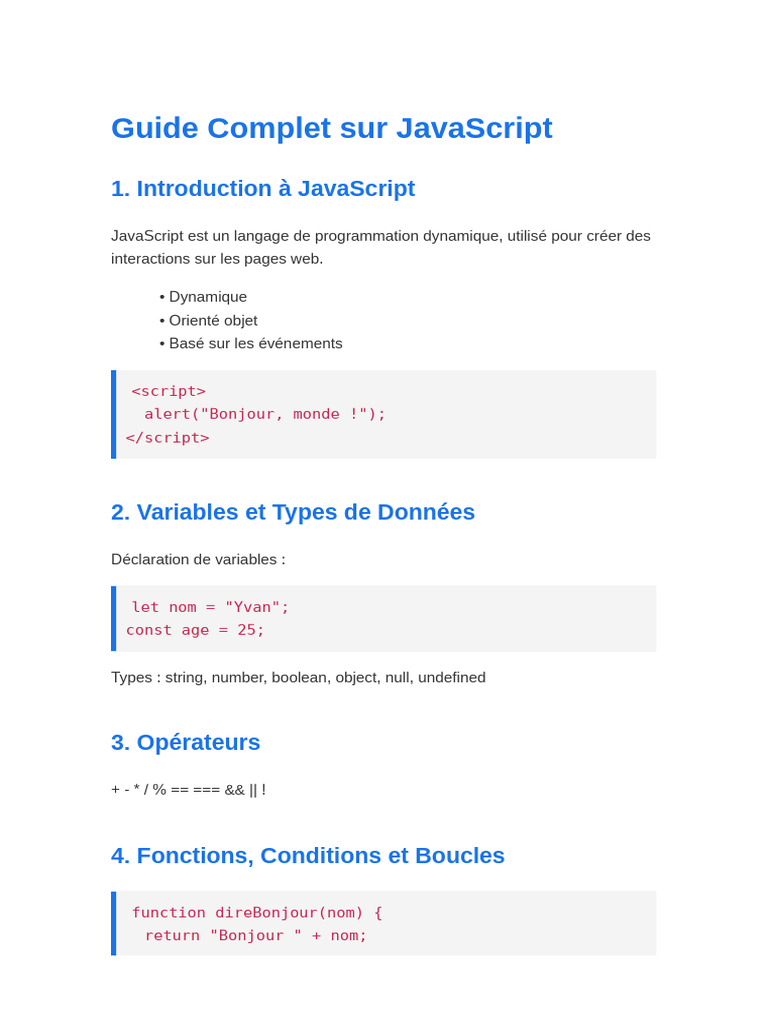Click the code line let nom = "Yvan"
The width and height of the screenshot is (768, 1024).
210,607
